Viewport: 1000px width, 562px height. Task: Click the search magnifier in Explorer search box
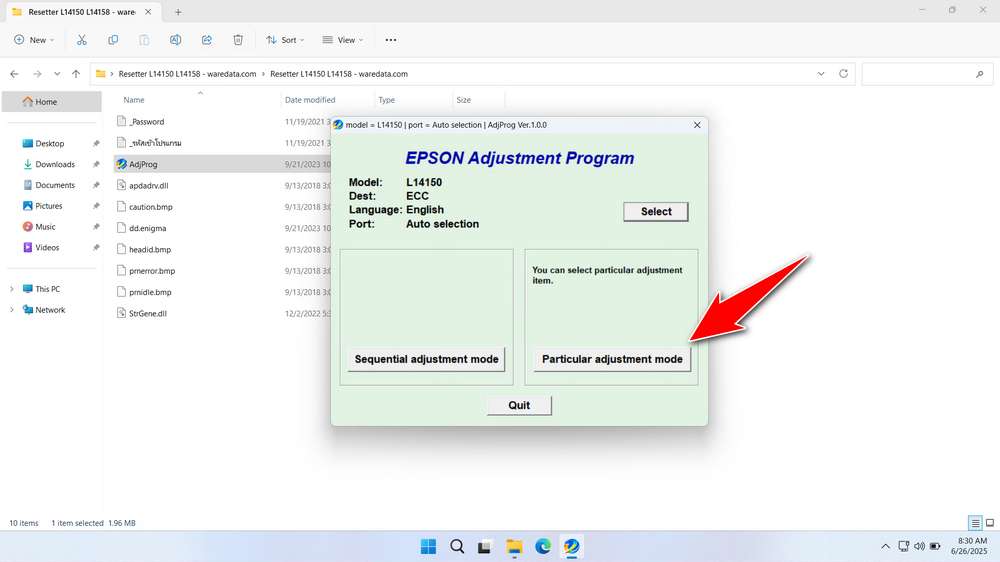[980, 74]
